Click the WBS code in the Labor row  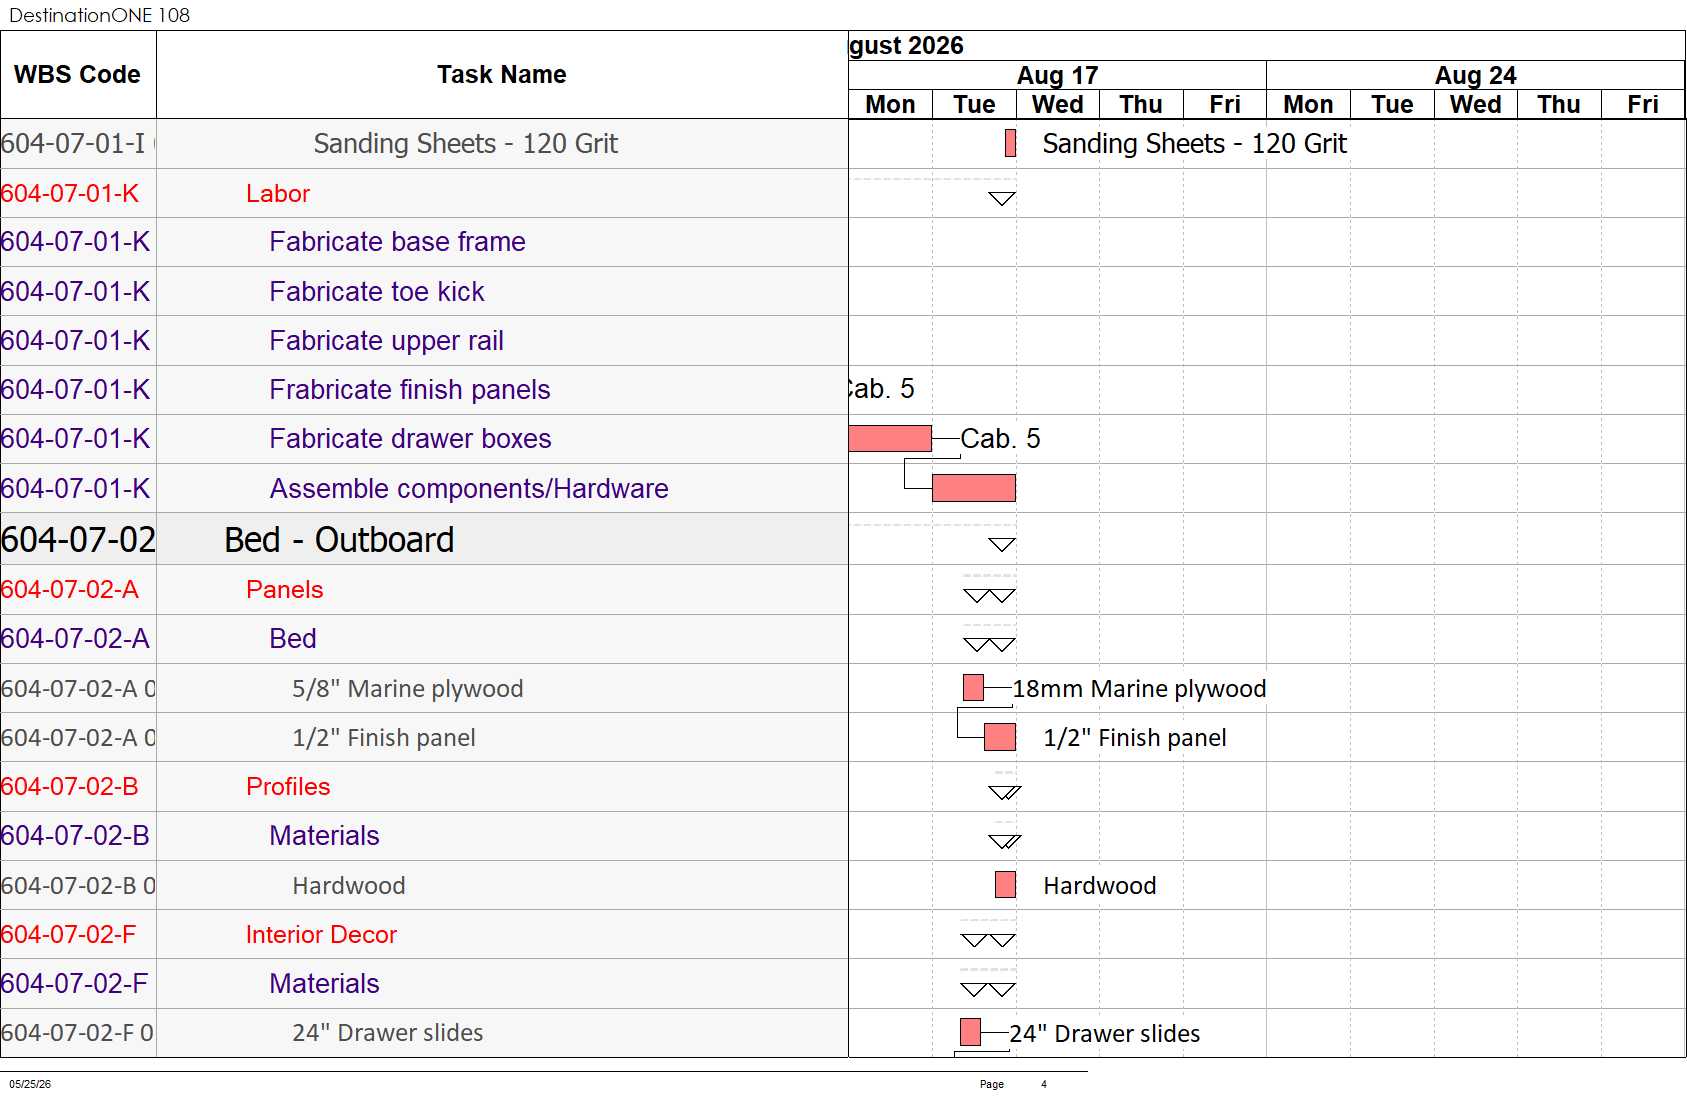click(70, 193)
